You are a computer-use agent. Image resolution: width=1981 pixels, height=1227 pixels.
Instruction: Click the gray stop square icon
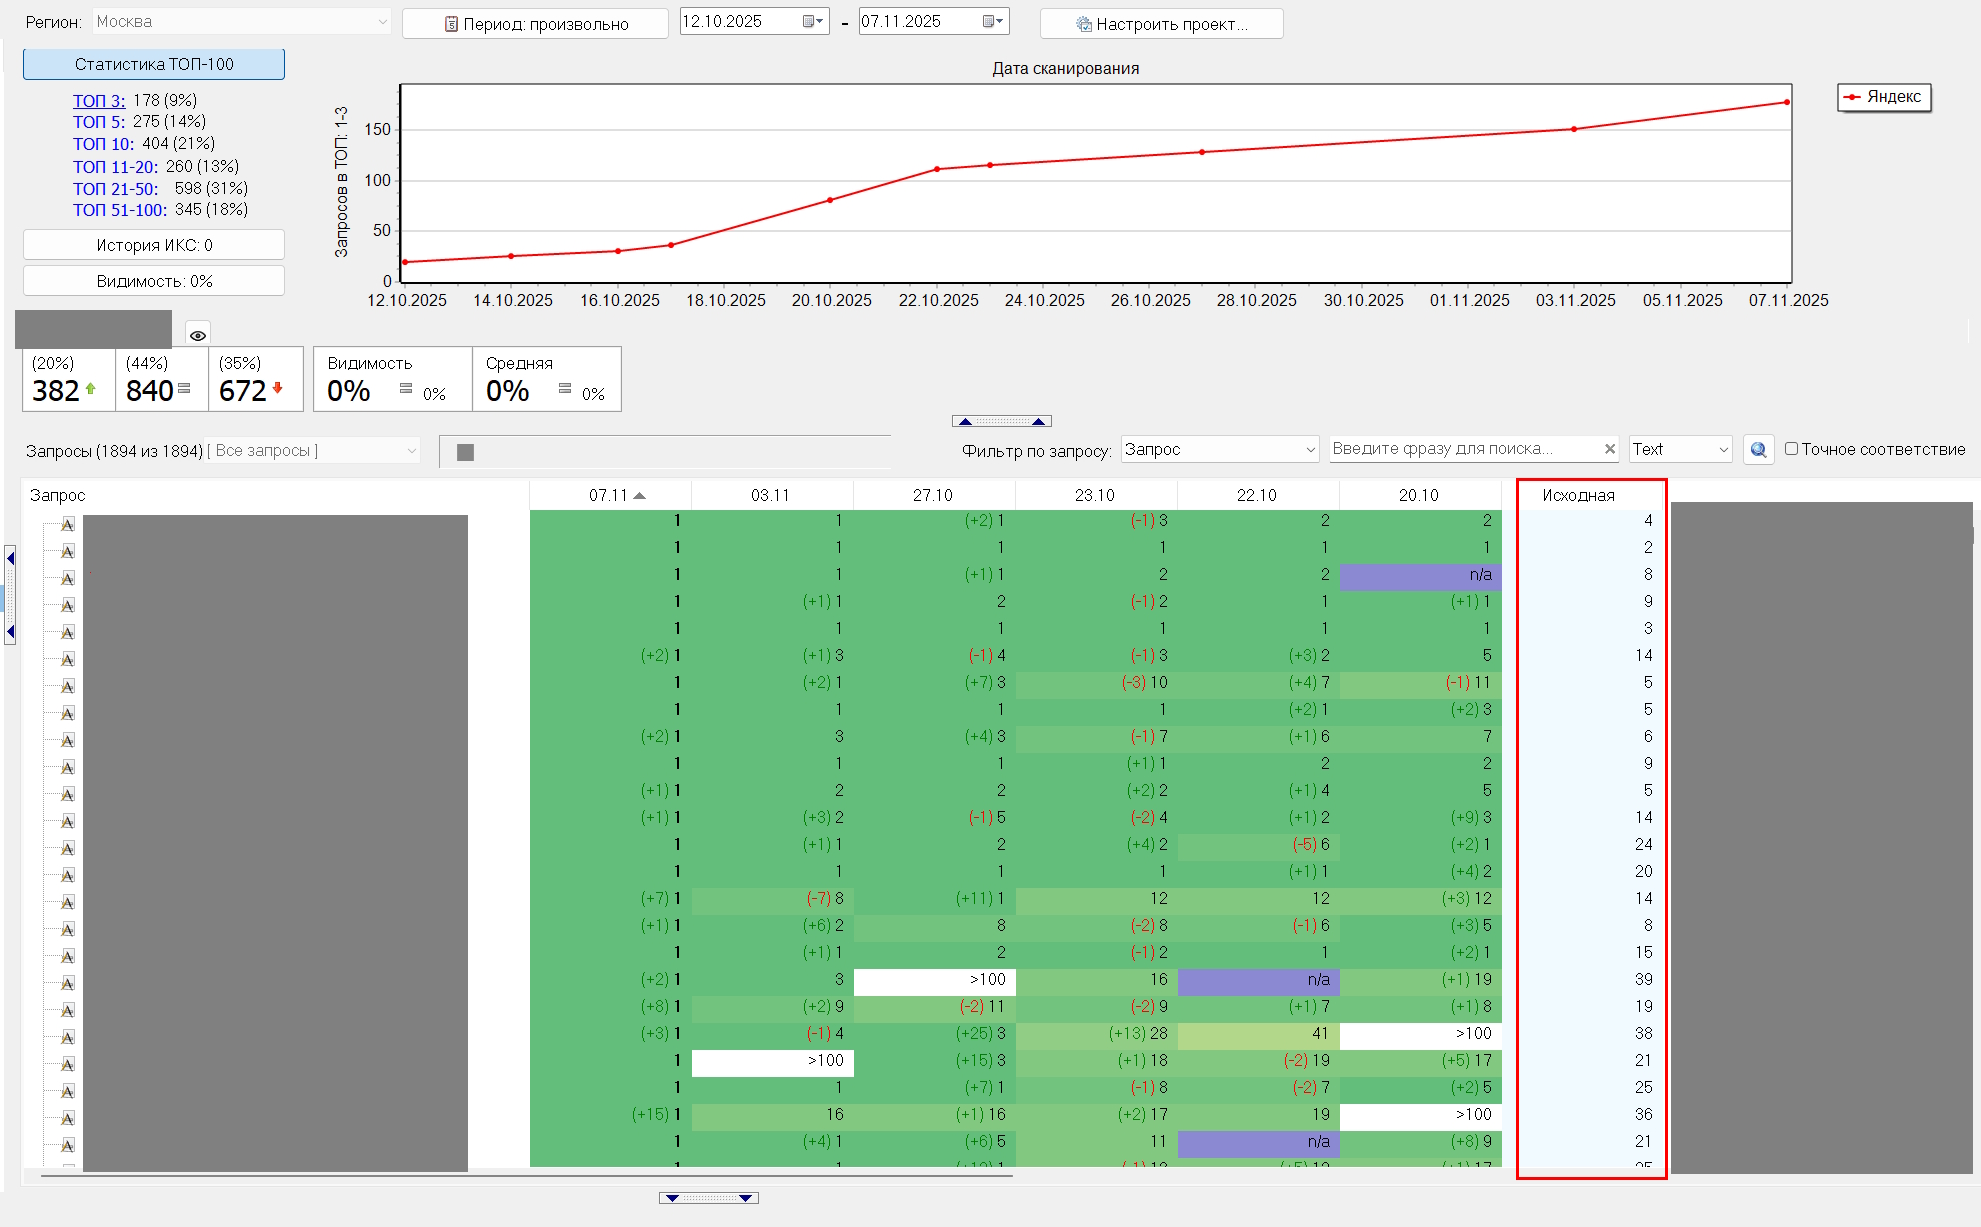465,452
